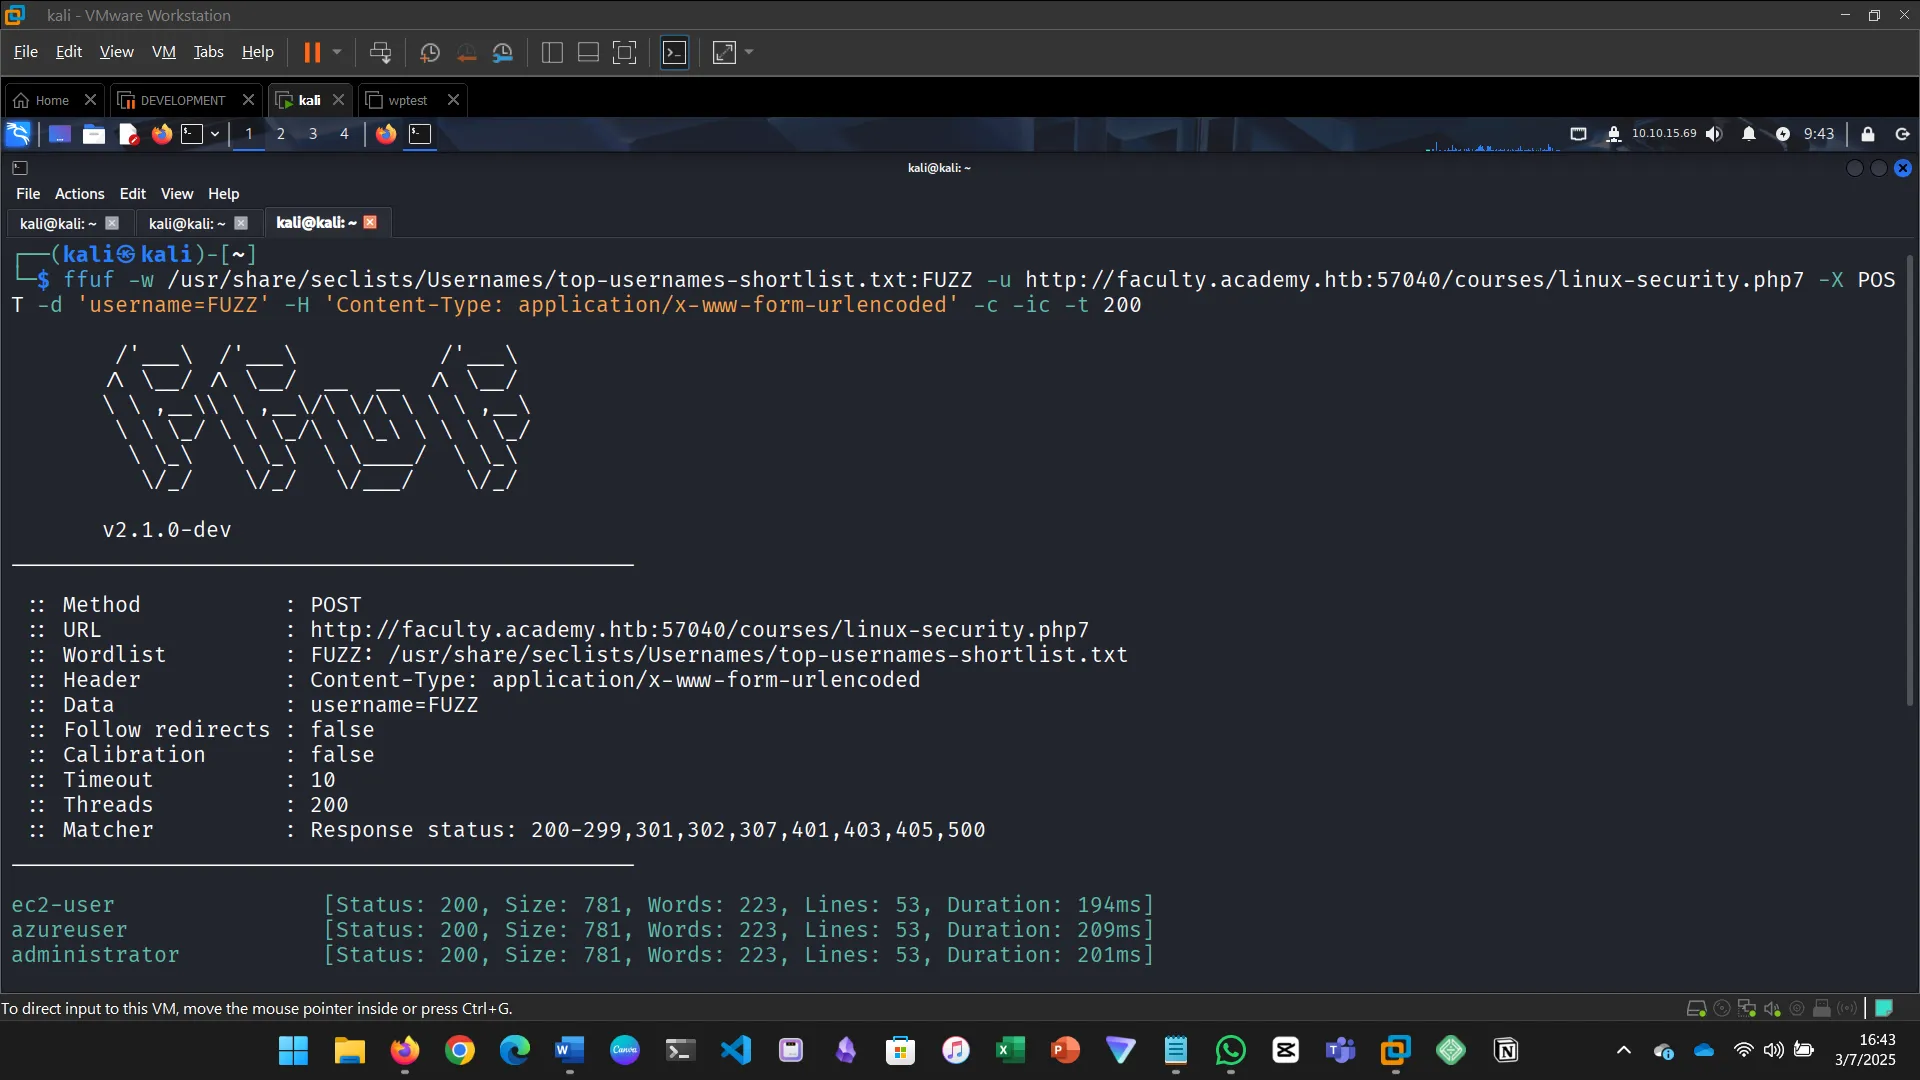Launch Firefox from the panel
Image resolution: width=1920 pixels, height=1080 pixels.
162,133
